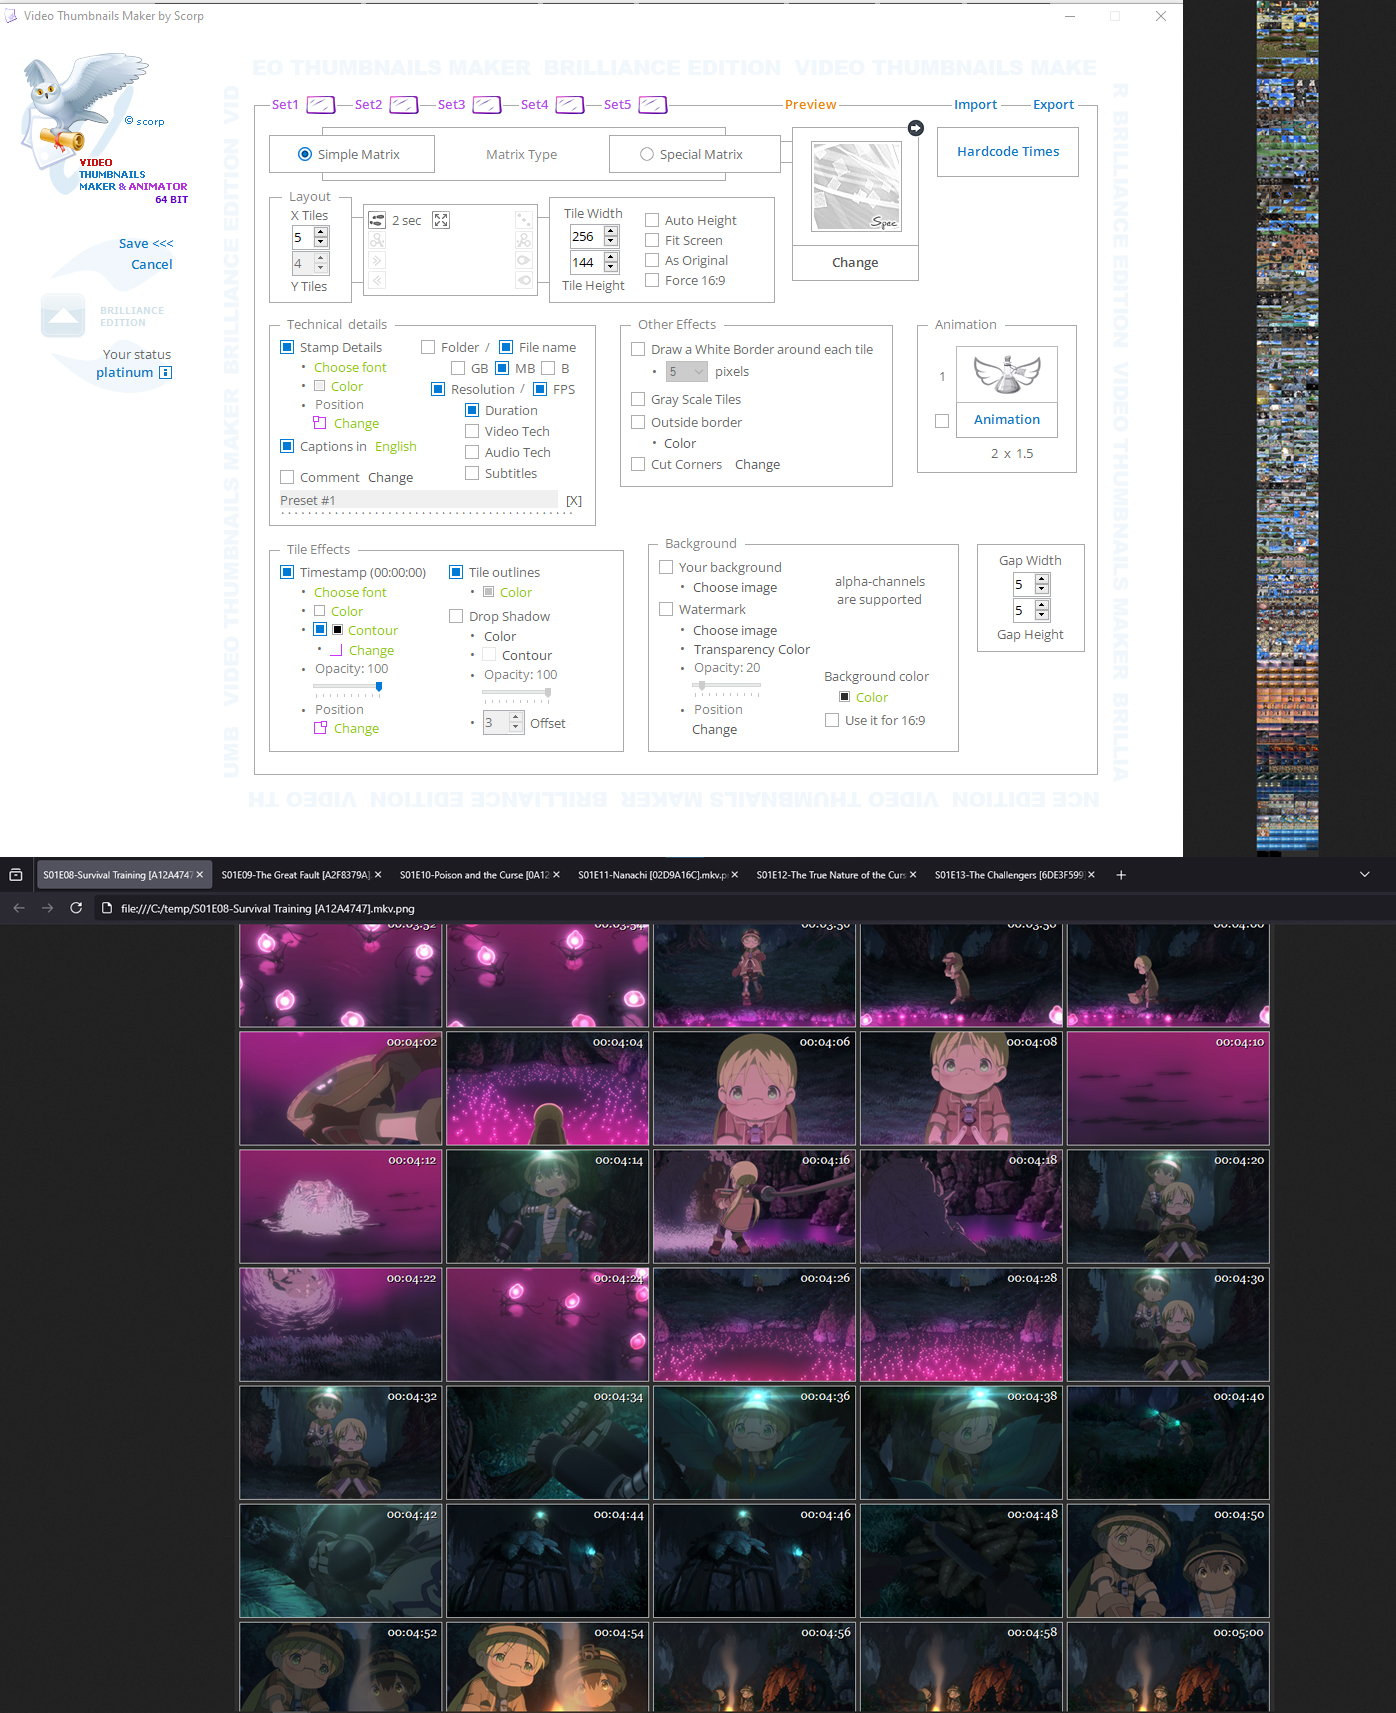Enable the Fit Screen checkbox

tap(652, 240)
